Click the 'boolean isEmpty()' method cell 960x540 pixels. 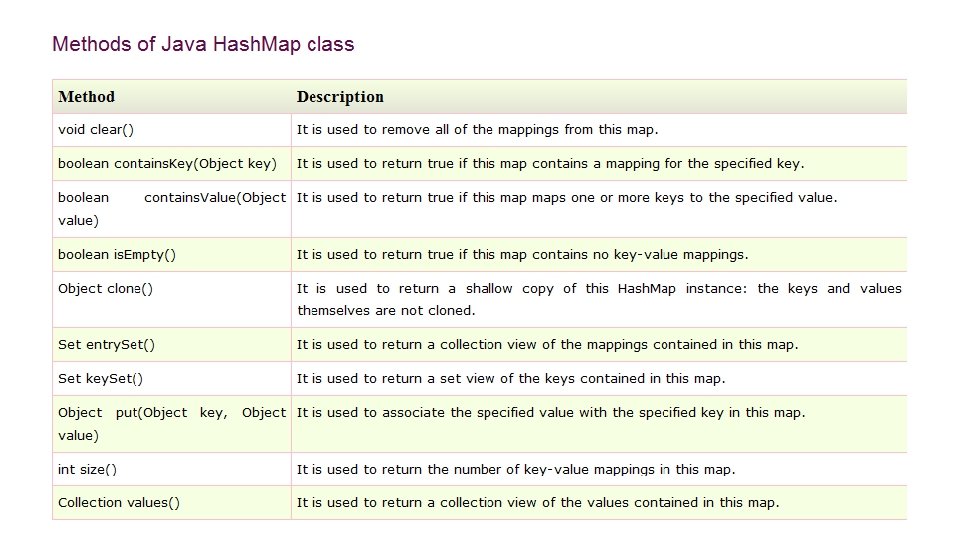coord(172,255)
